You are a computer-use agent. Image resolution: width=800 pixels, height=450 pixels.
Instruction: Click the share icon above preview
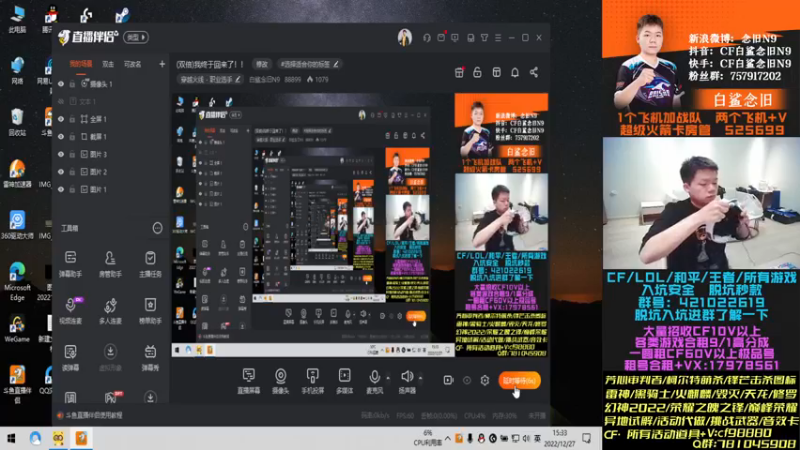click(x=534, y=72)
